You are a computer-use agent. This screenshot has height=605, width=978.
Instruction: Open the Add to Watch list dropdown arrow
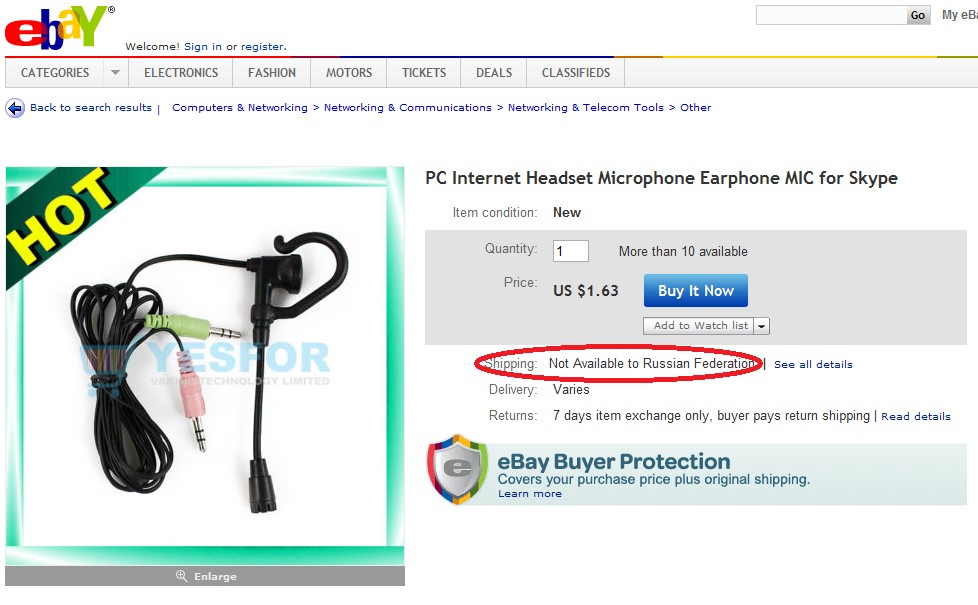[762, 326]
